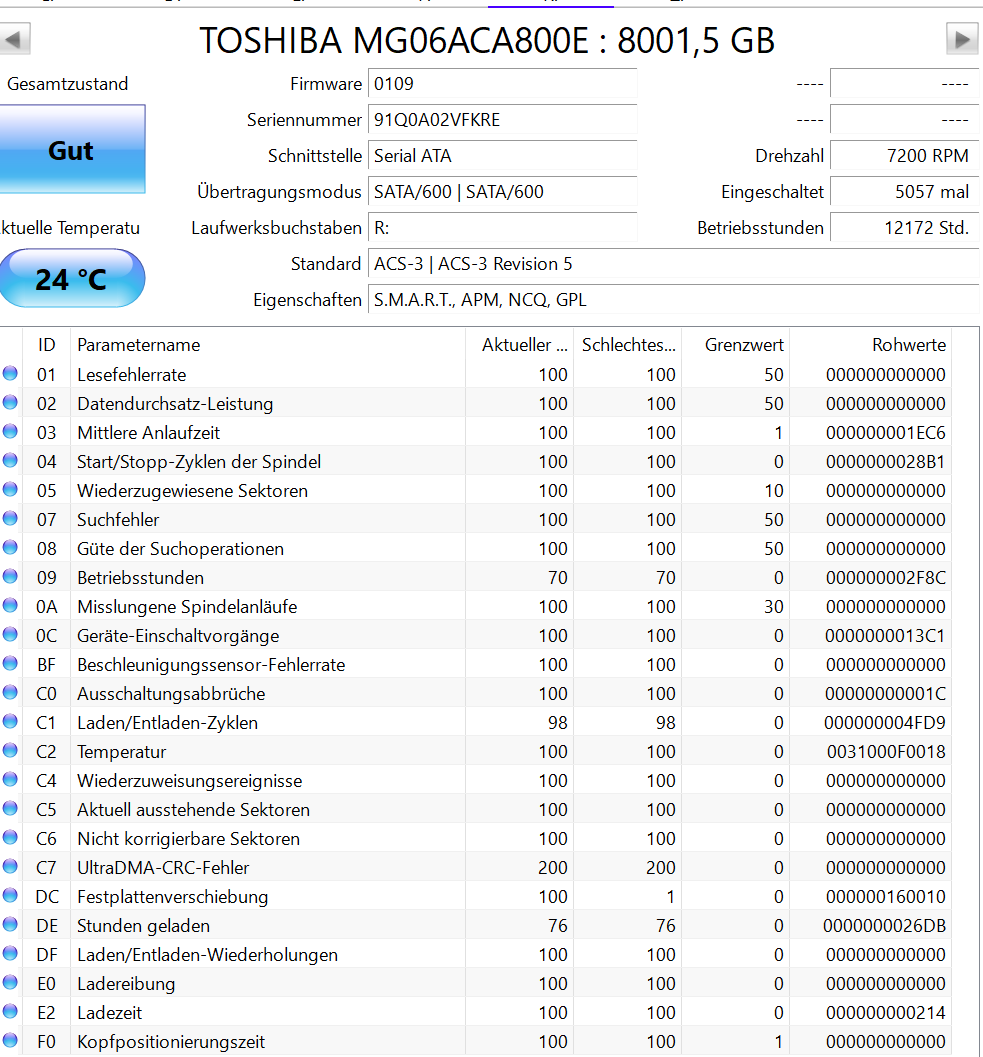
Task: Select raw value 000000160010 of Festplattenverschiebung
Action: coord(886,896)
